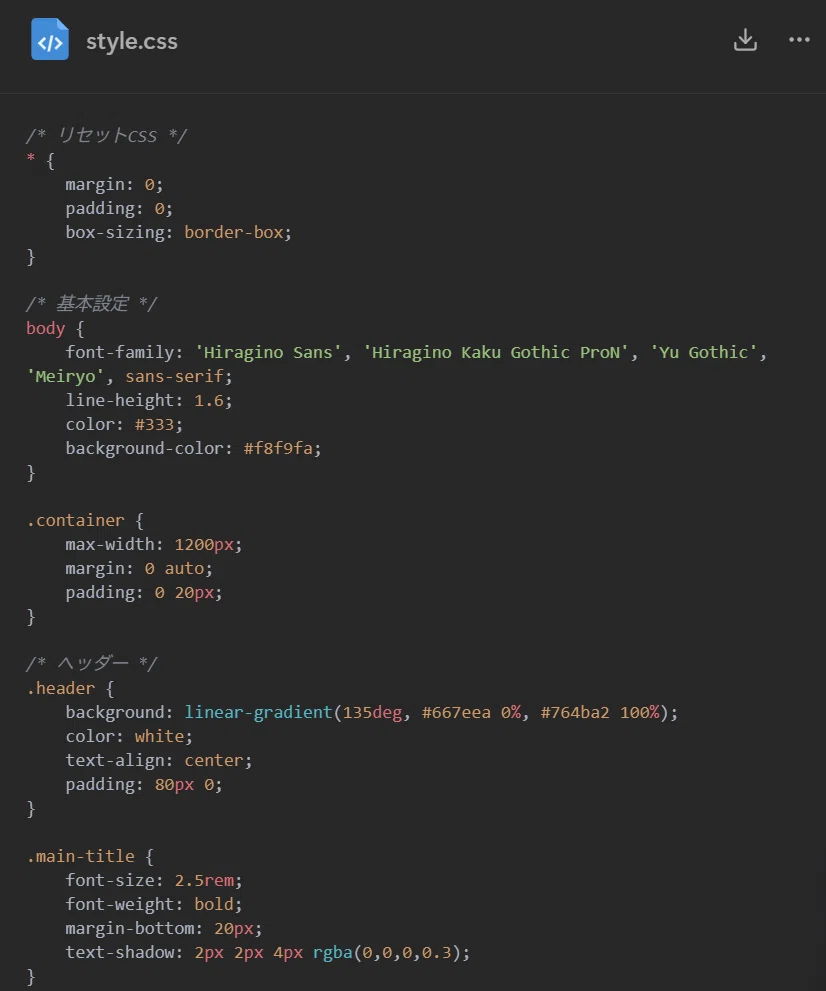This screenshot has width=826, height=991.
Task: Click the 'sans-serif' fallback font
Action: coord(174,377)
